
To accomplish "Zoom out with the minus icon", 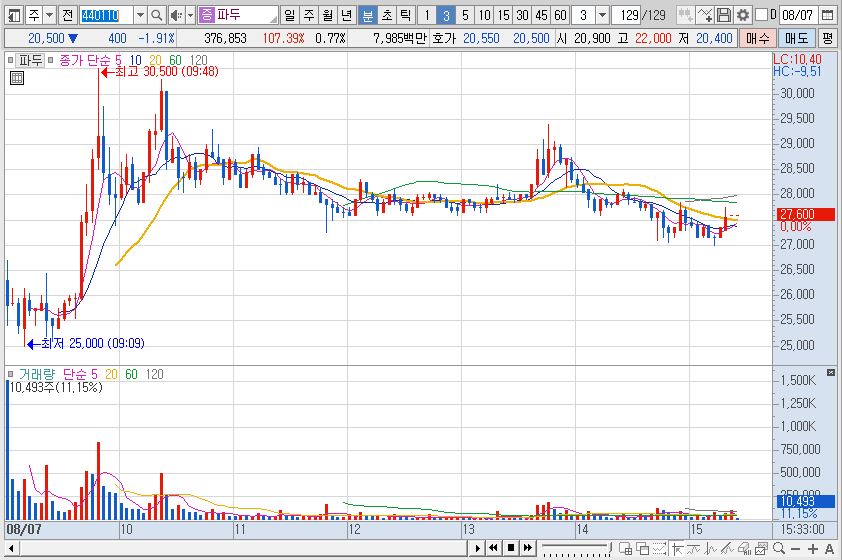I will click(x=796, y=548).
